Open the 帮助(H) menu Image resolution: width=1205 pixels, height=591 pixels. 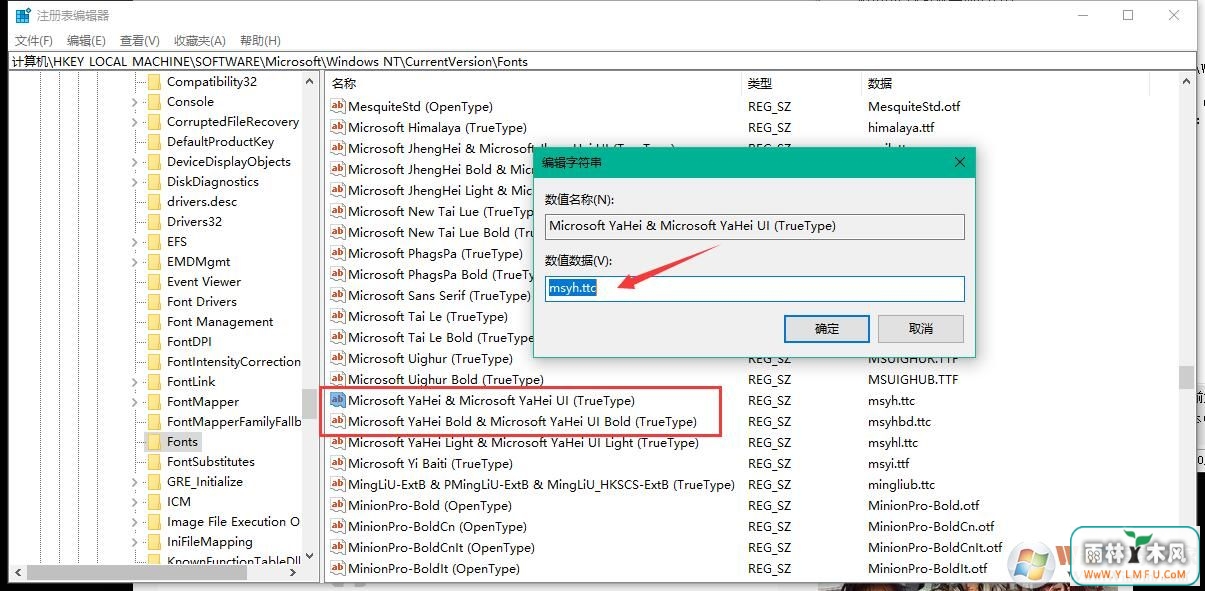260,41
